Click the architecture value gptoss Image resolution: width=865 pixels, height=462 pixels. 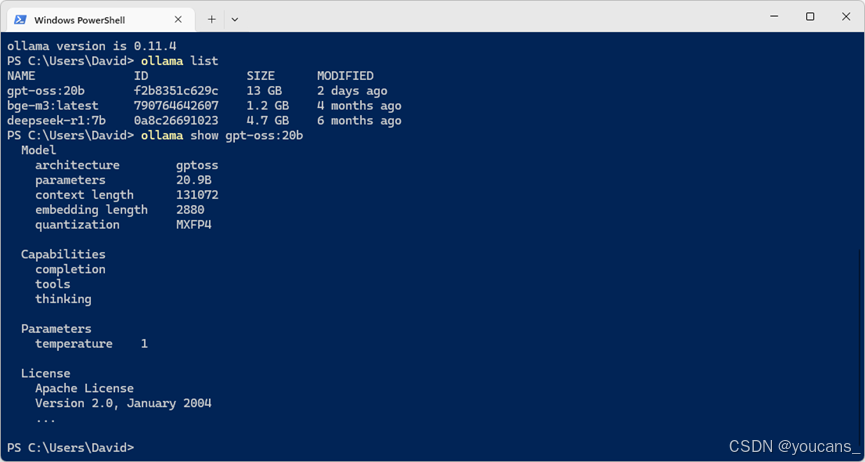197,165
